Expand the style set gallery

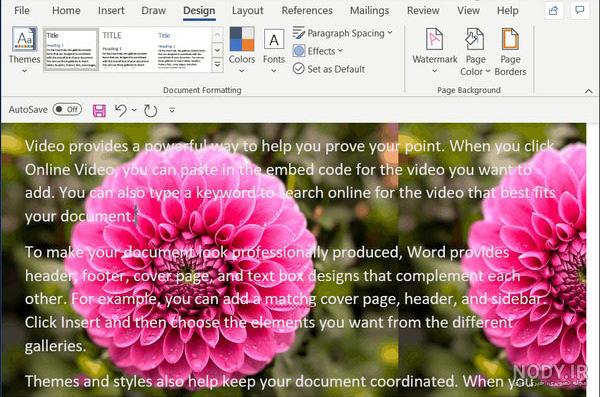point(217,64)
